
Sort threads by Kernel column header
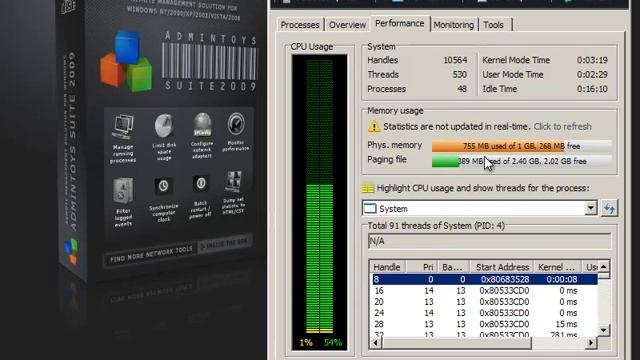point(557,267)
